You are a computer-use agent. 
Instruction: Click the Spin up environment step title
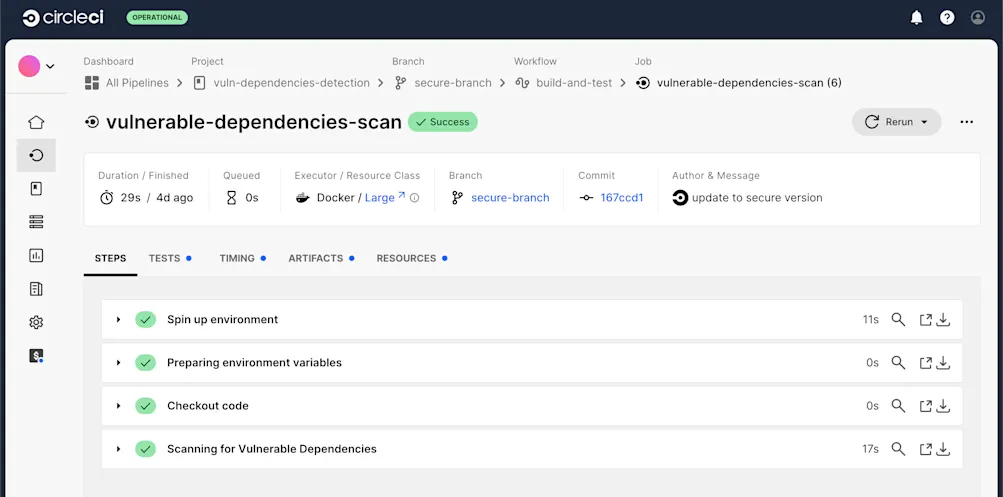pos(223,319)
